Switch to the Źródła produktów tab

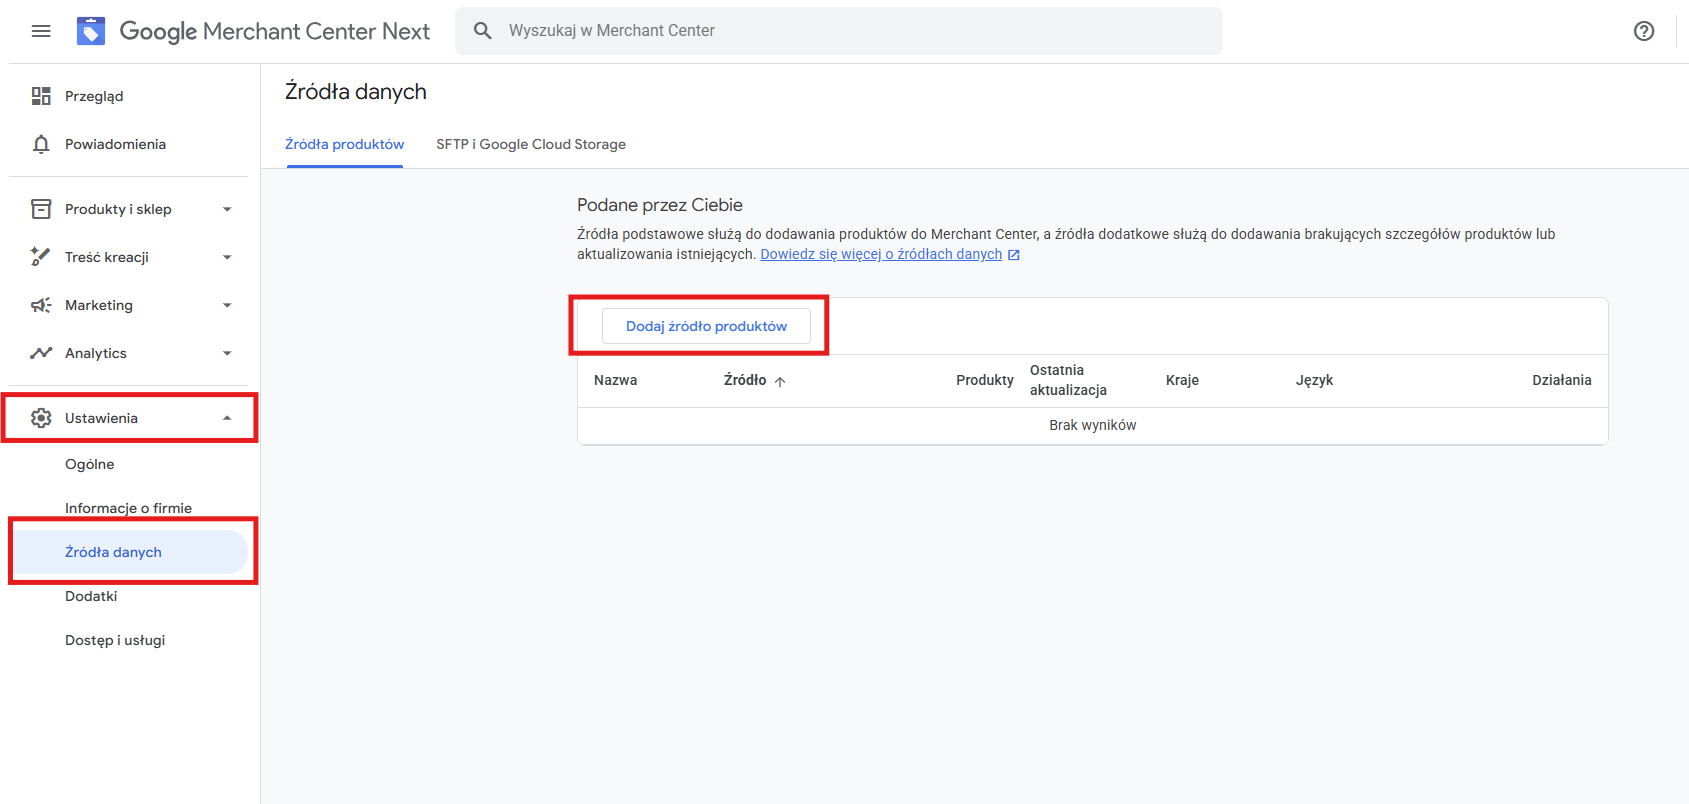(345, 144)
